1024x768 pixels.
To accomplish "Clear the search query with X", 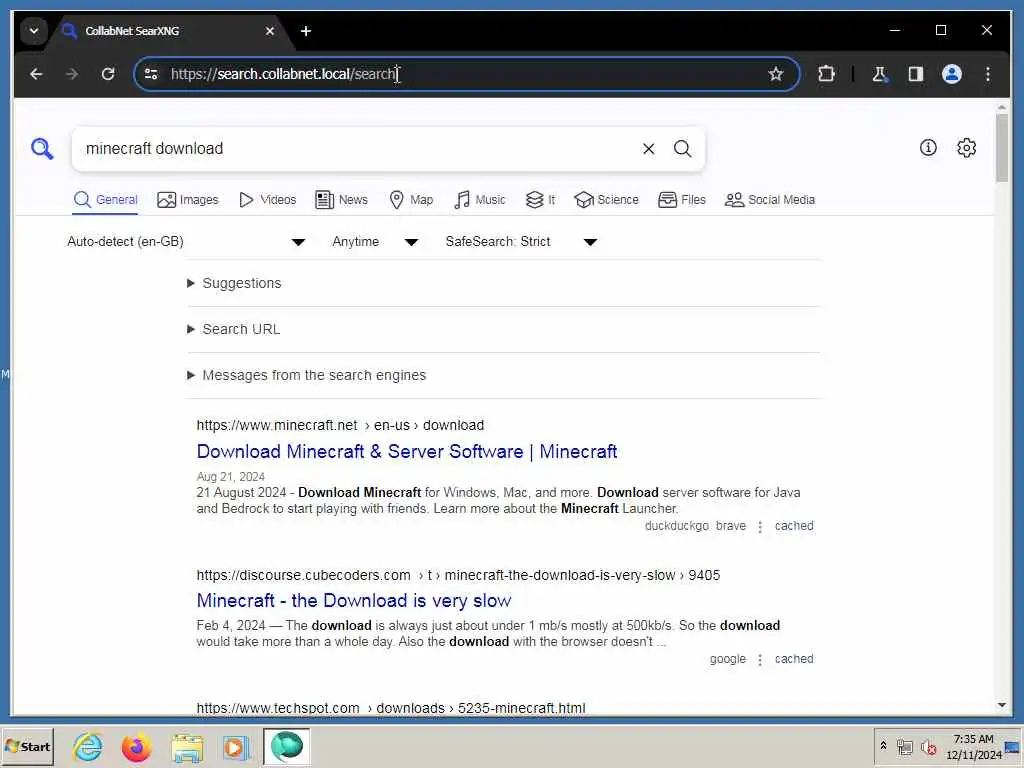I will 648,149.
